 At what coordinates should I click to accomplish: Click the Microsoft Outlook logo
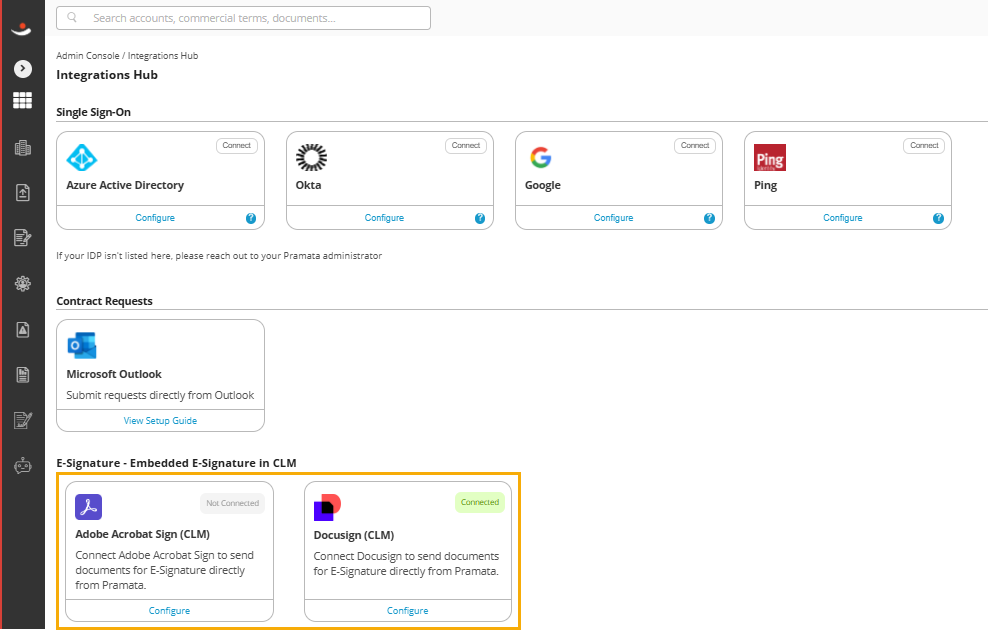click(82, 346)
